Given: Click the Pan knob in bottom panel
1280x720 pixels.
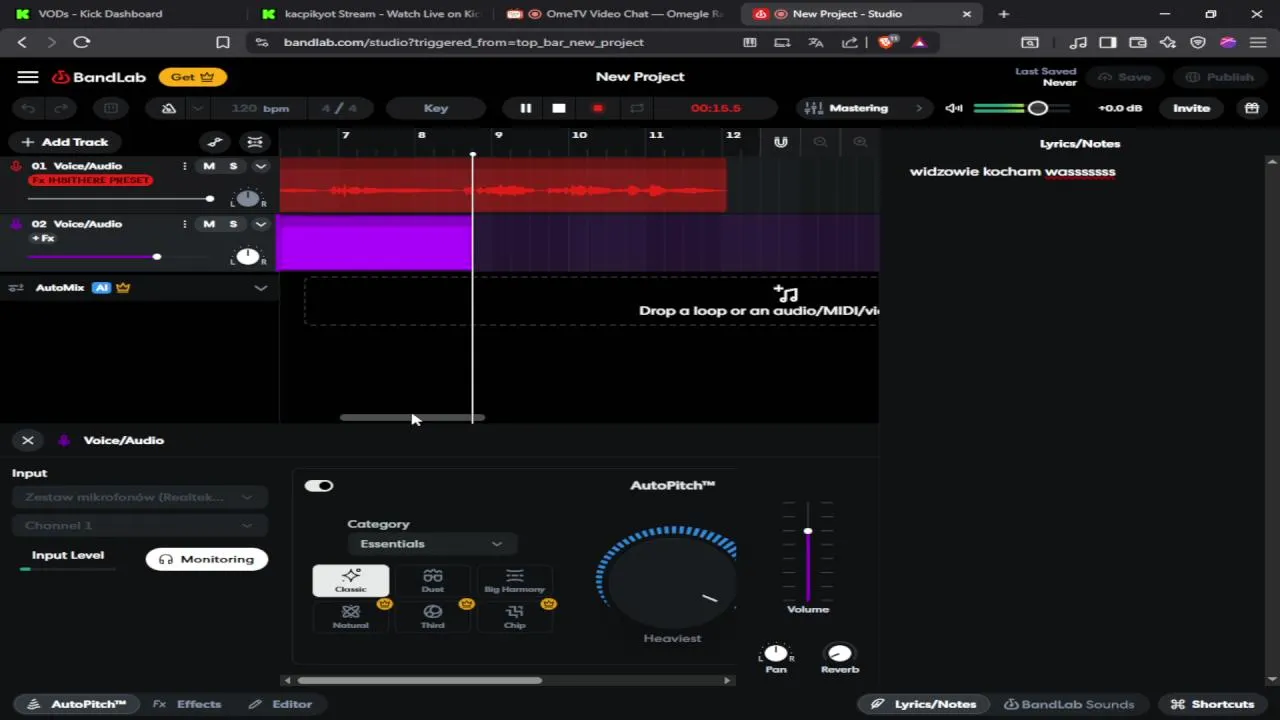Looking at the screenshot, I should click(x=776, y=654).
